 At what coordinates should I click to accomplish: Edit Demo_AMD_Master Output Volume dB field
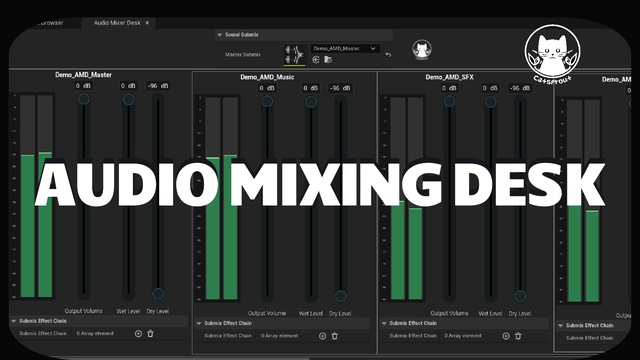click(83, 86)
